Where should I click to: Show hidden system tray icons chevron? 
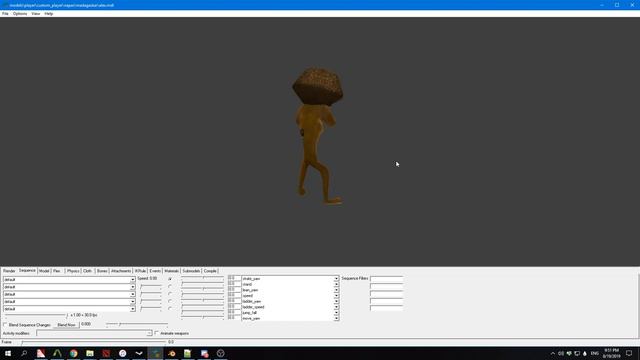tap(553, 353)
